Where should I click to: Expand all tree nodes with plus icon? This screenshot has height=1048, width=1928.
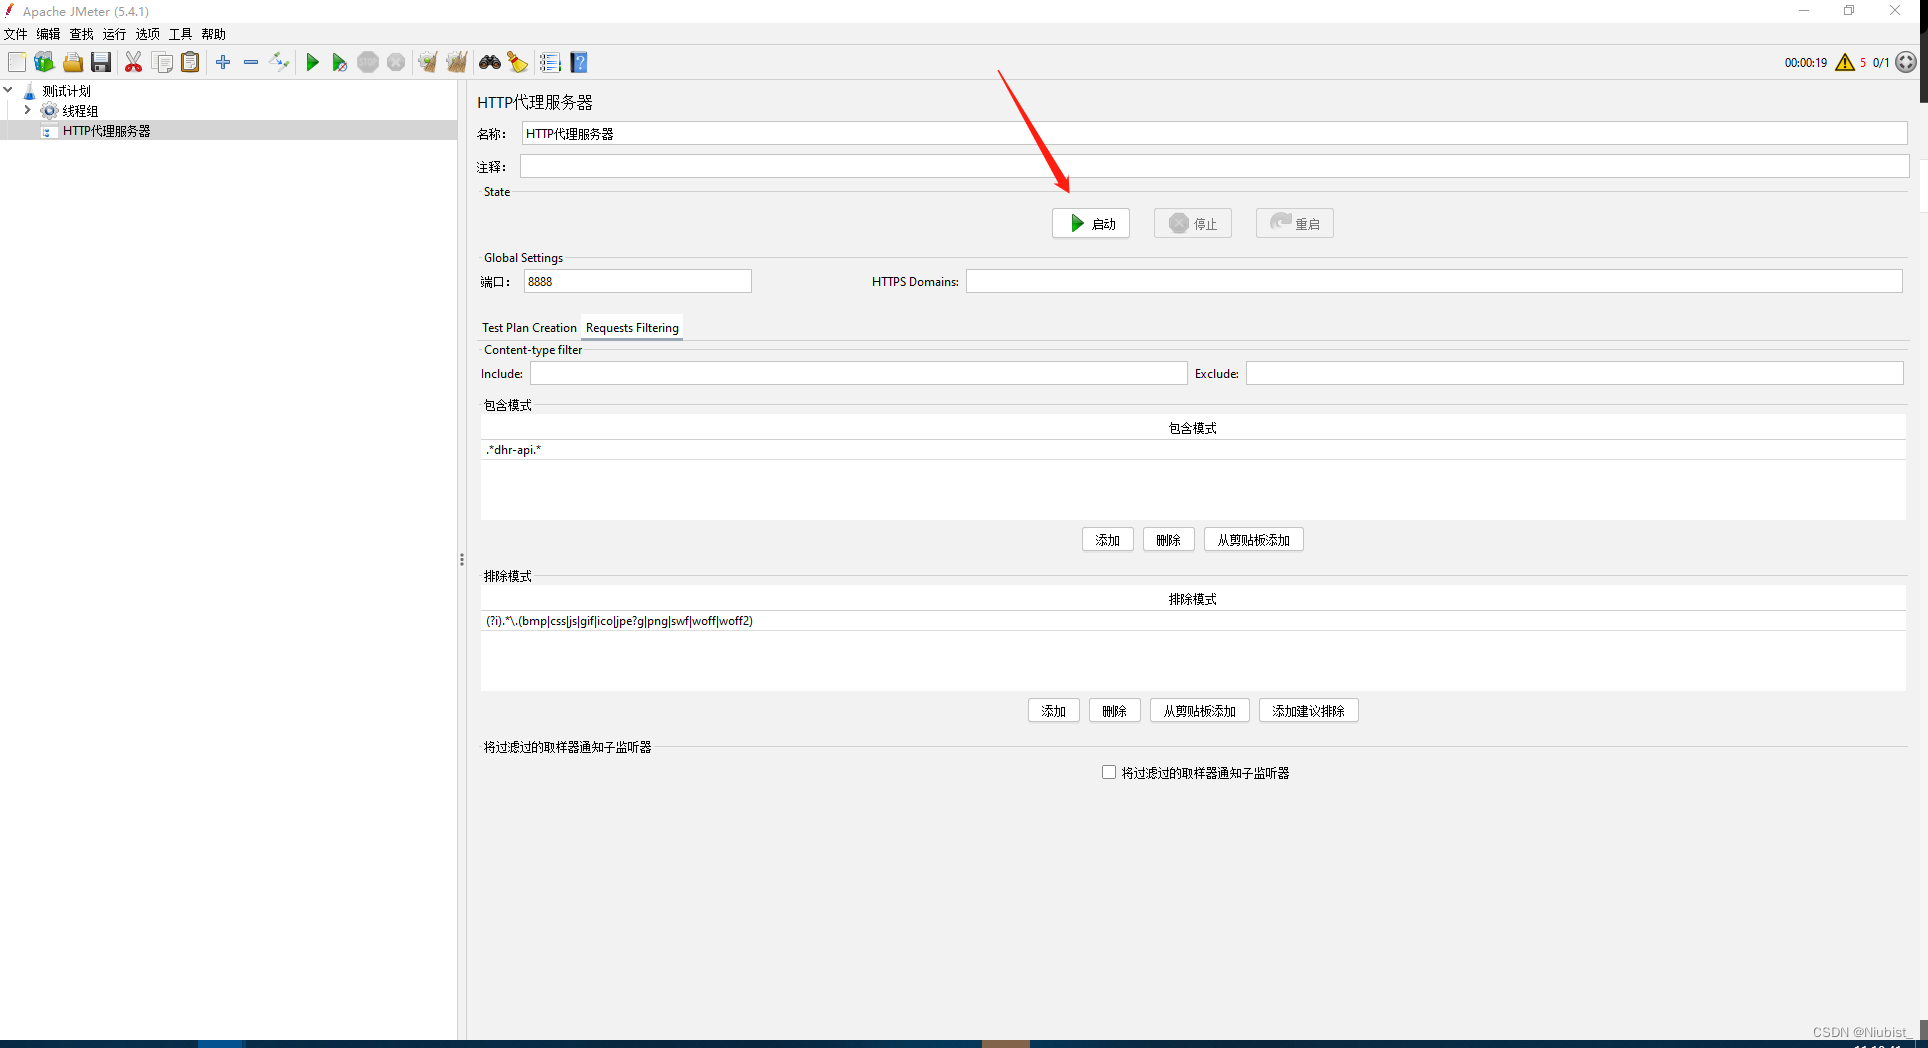[x=223, y=62]
